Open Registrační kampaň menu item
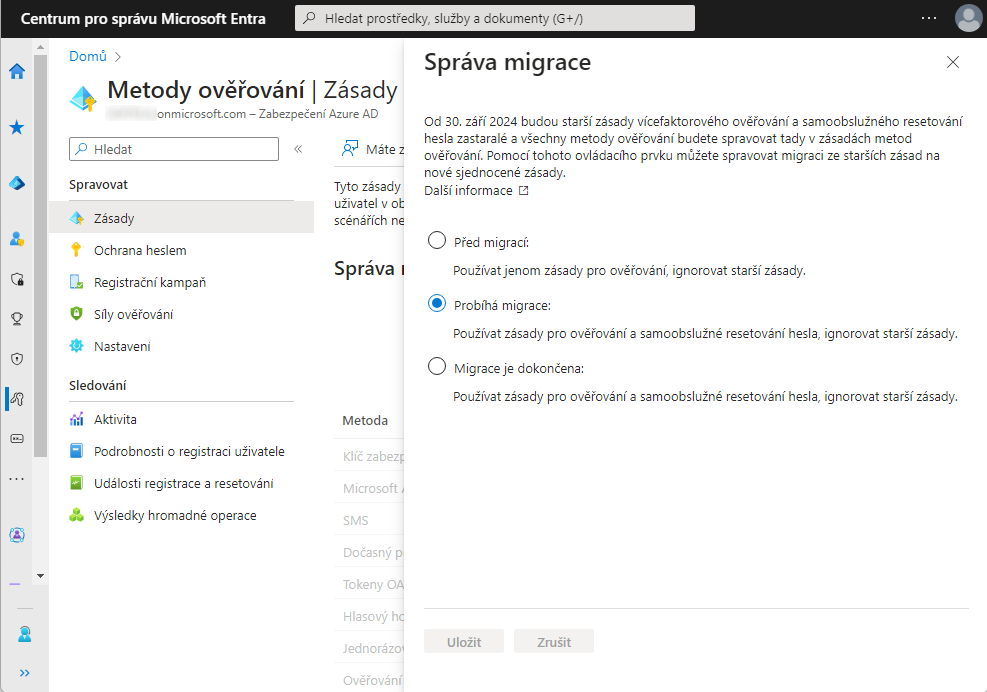Viewport: 987px width, 692px height. (x=181, y=282)
